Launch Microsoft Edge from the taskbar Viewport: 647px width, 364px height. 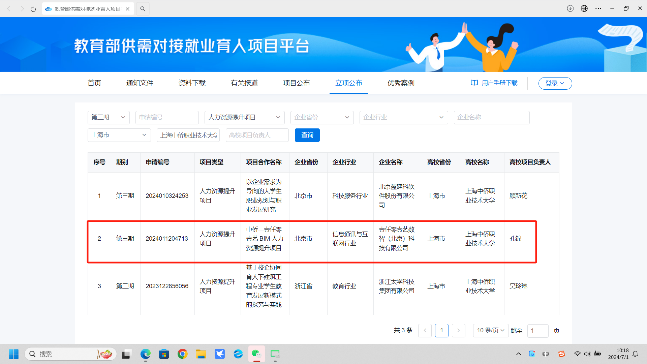point(145,354)
